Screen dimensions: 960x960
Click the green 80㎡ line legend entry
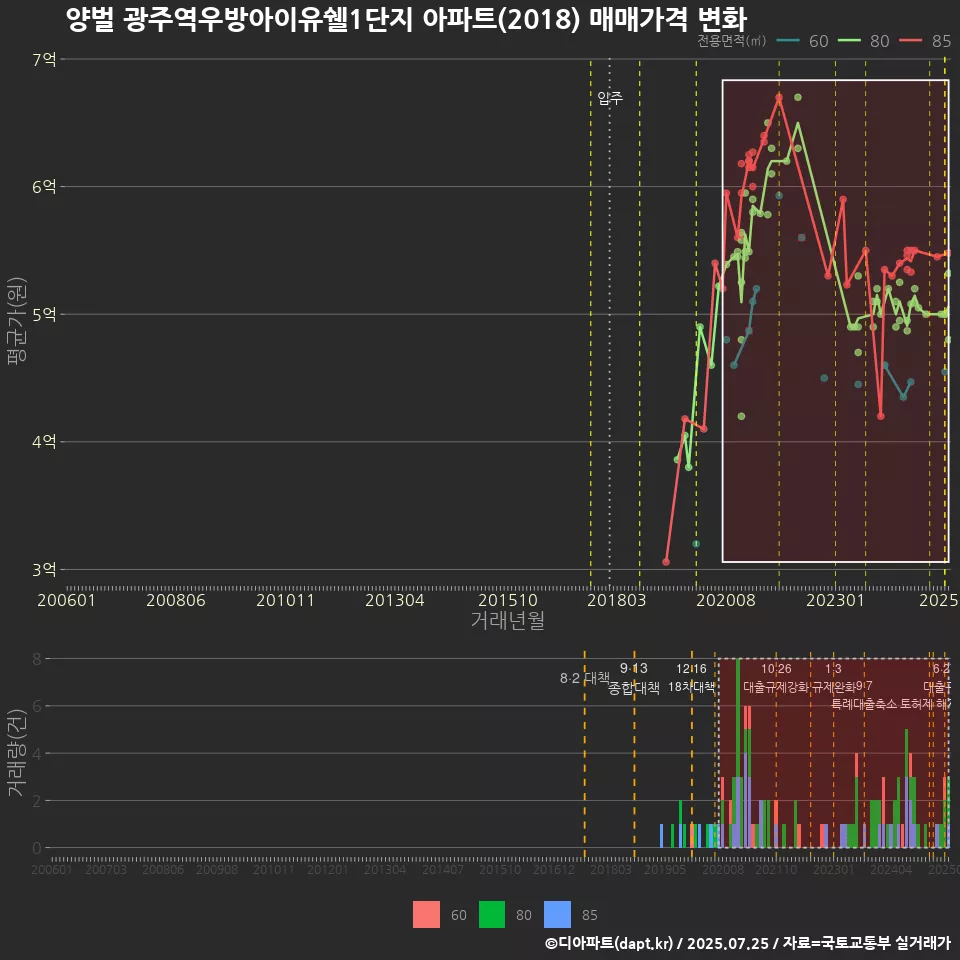point(863,41)
